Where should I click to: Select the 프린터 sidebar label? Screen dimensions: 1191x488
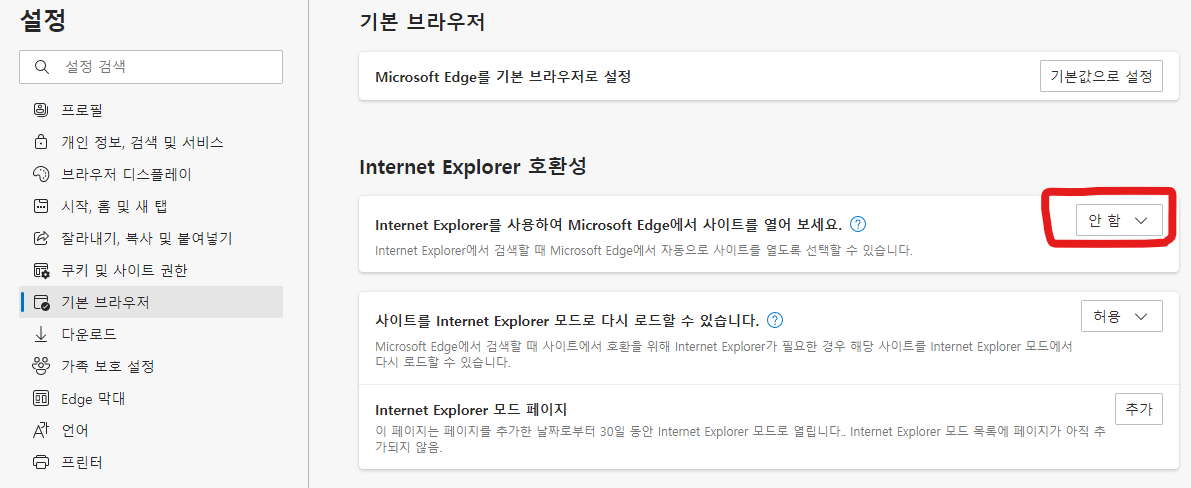click(81, 462)
